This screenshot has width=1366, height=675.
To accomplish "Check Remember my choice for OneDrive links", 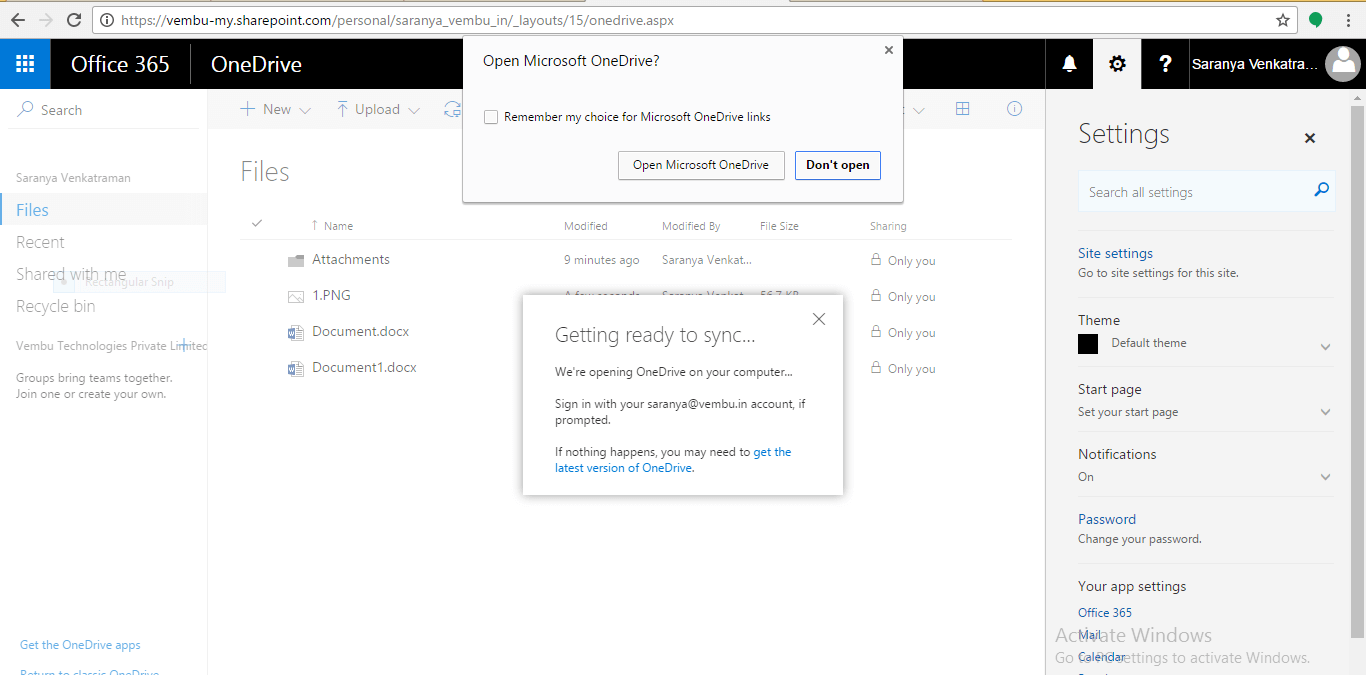I will click(491, 117).
